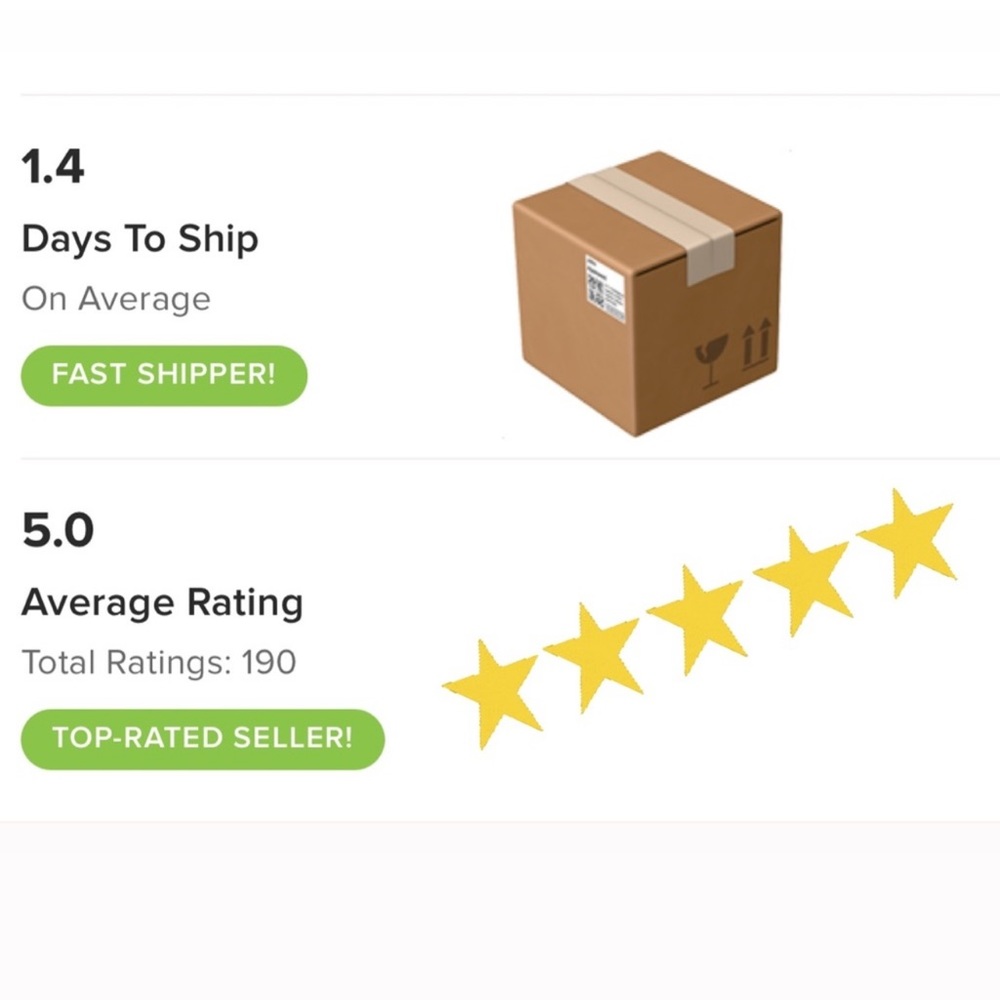
Task: Click the Average Rating heading
Action: 162,603
